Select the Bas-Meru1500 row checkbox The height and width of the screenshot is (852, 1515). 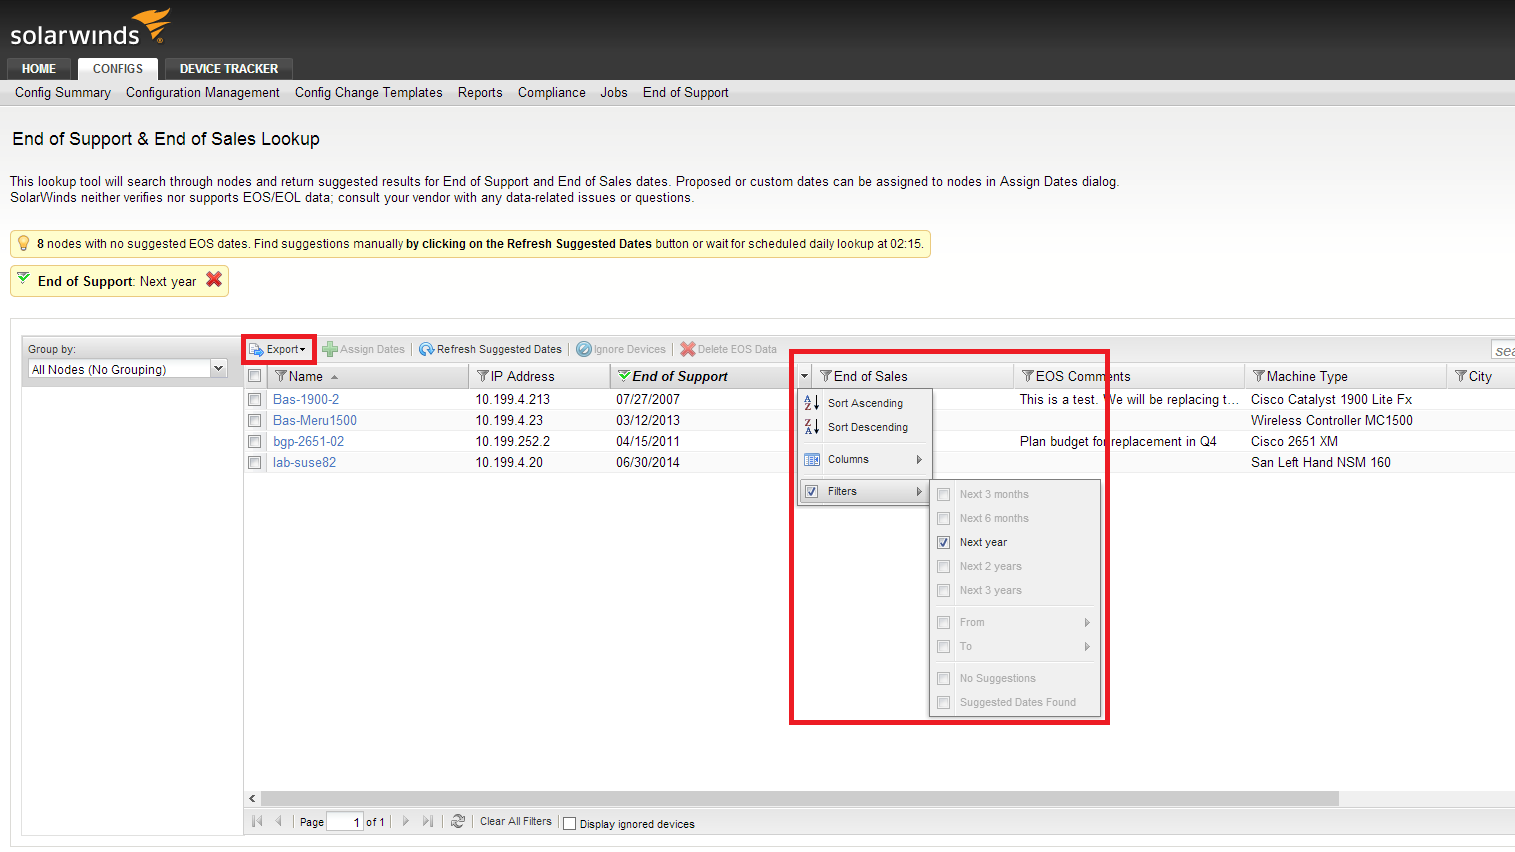[x=255, y=420]
